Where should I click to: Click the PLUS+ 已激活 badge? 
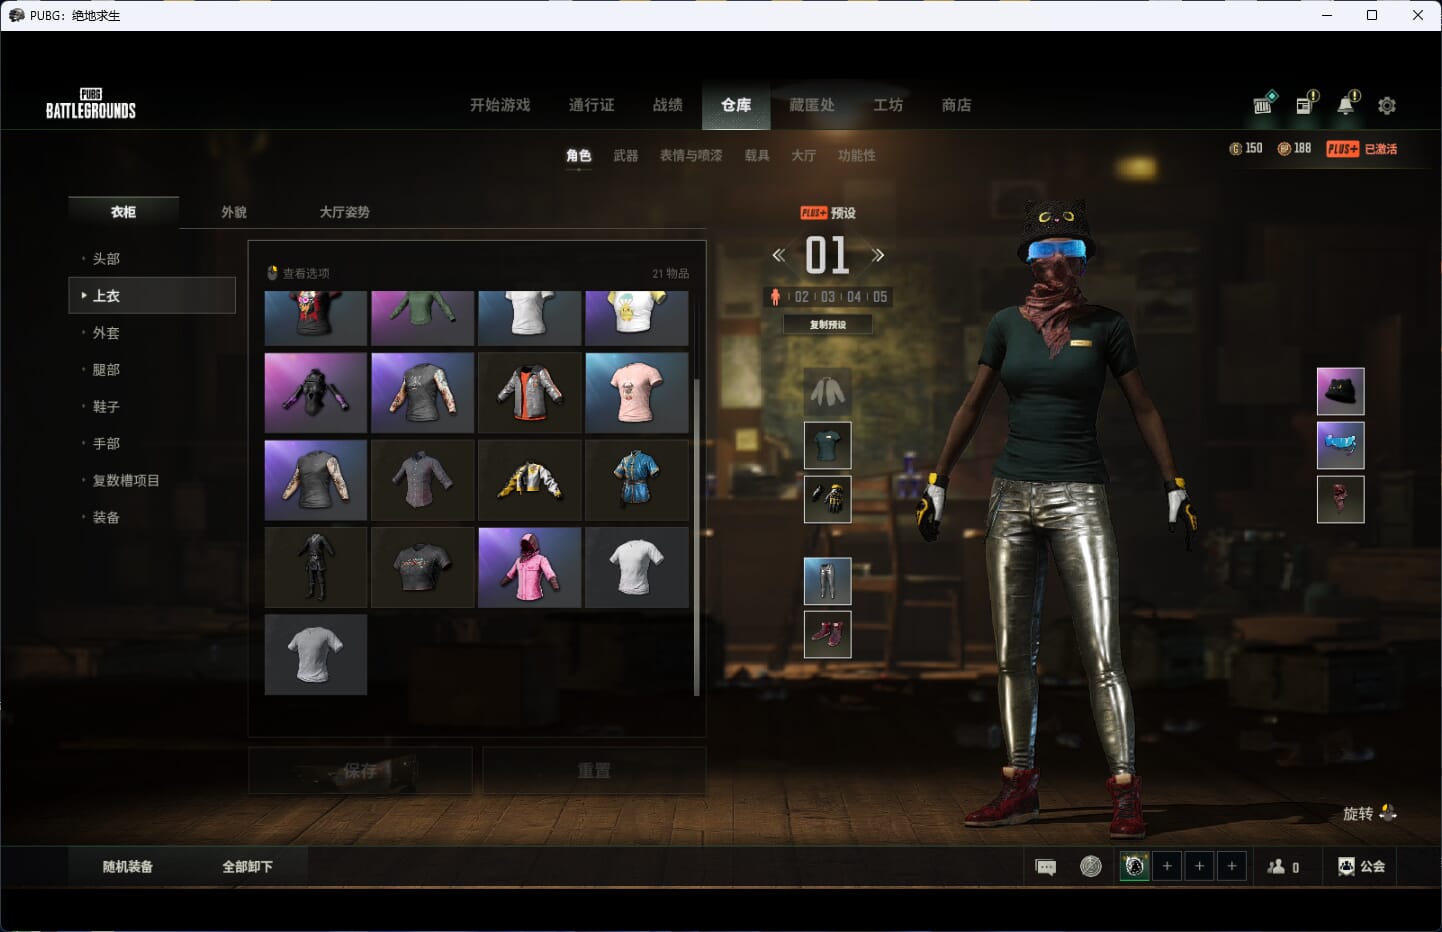(x=1362, y=149)
